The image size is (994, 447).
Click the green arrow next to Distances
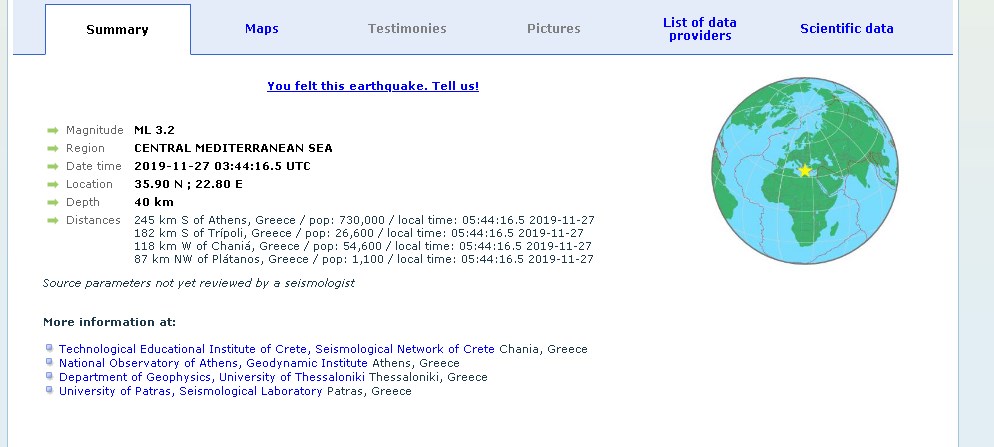point(52,220)
